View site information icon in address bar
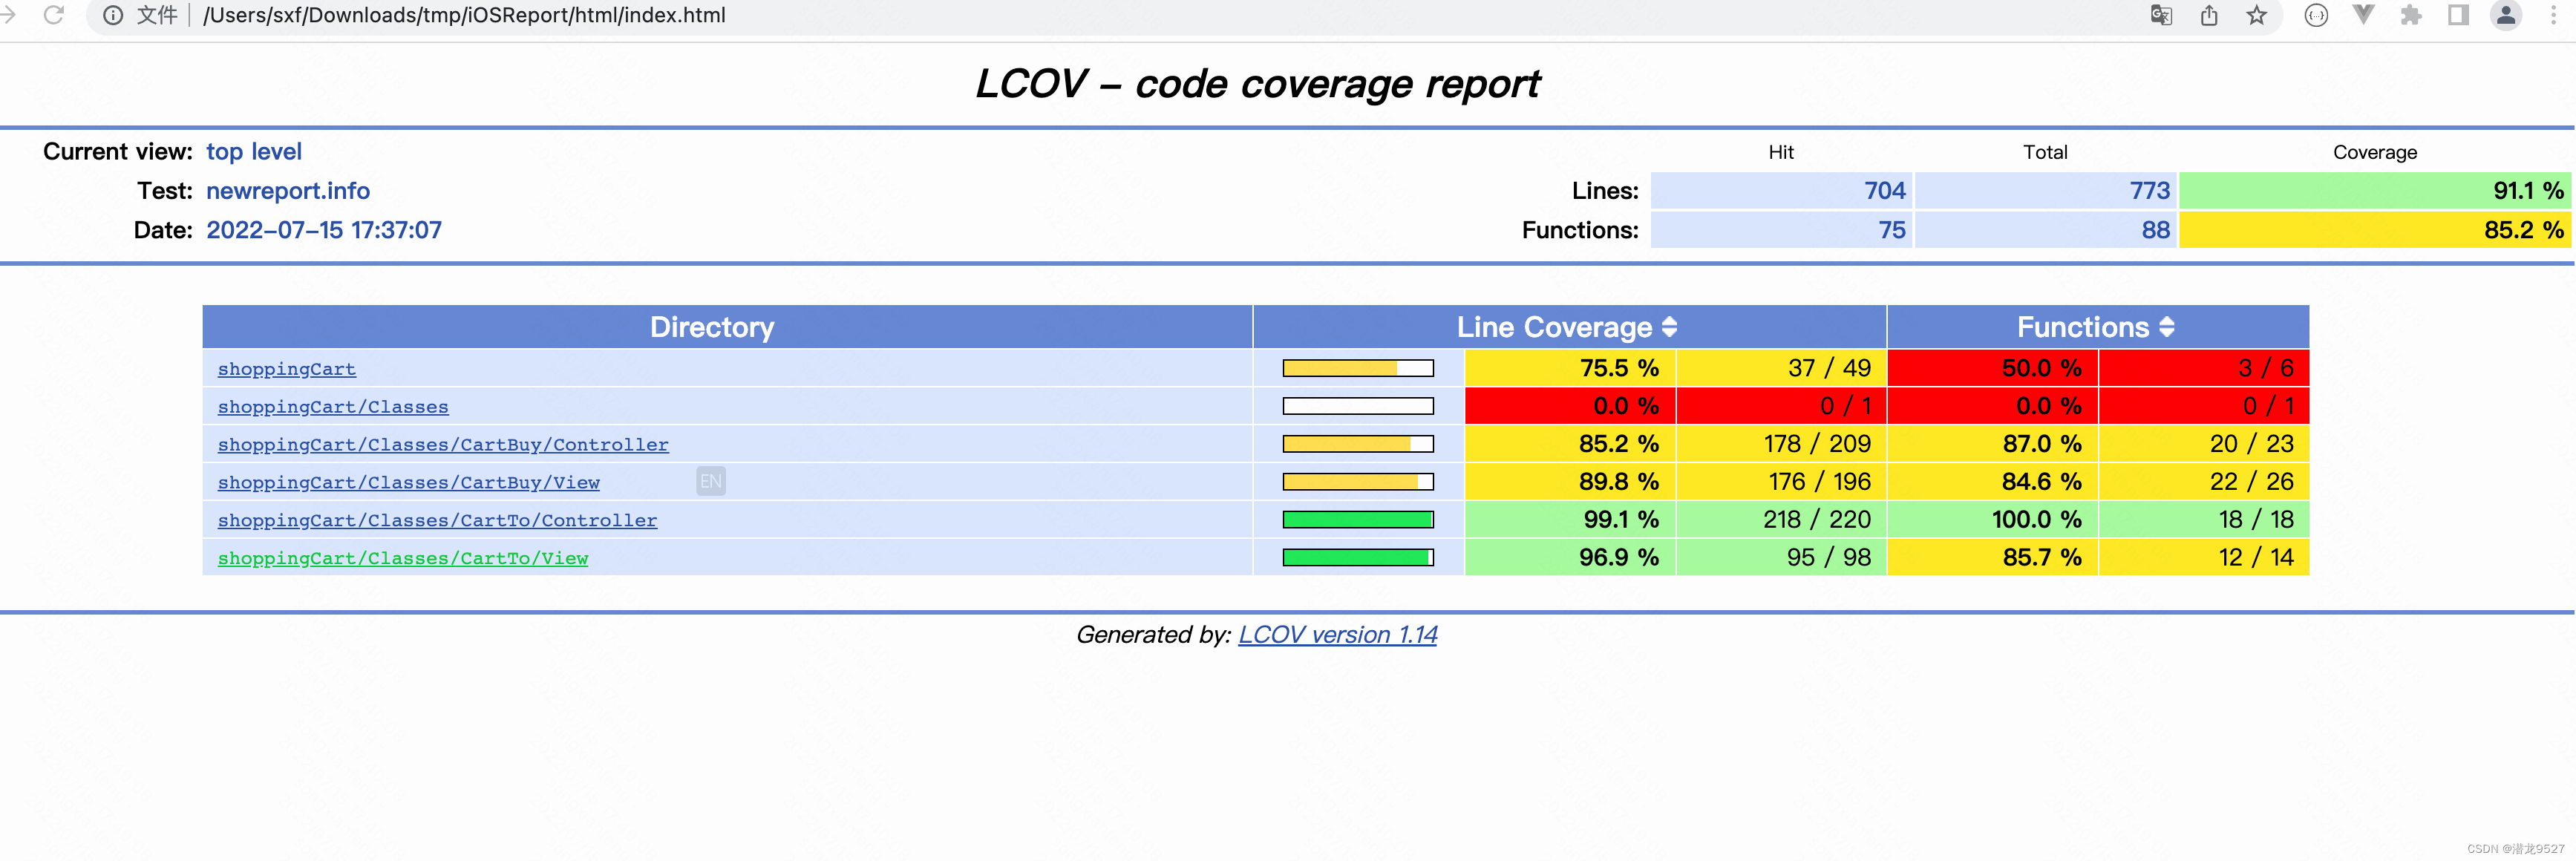The image size is (2576, 861). tap(113, 15)
